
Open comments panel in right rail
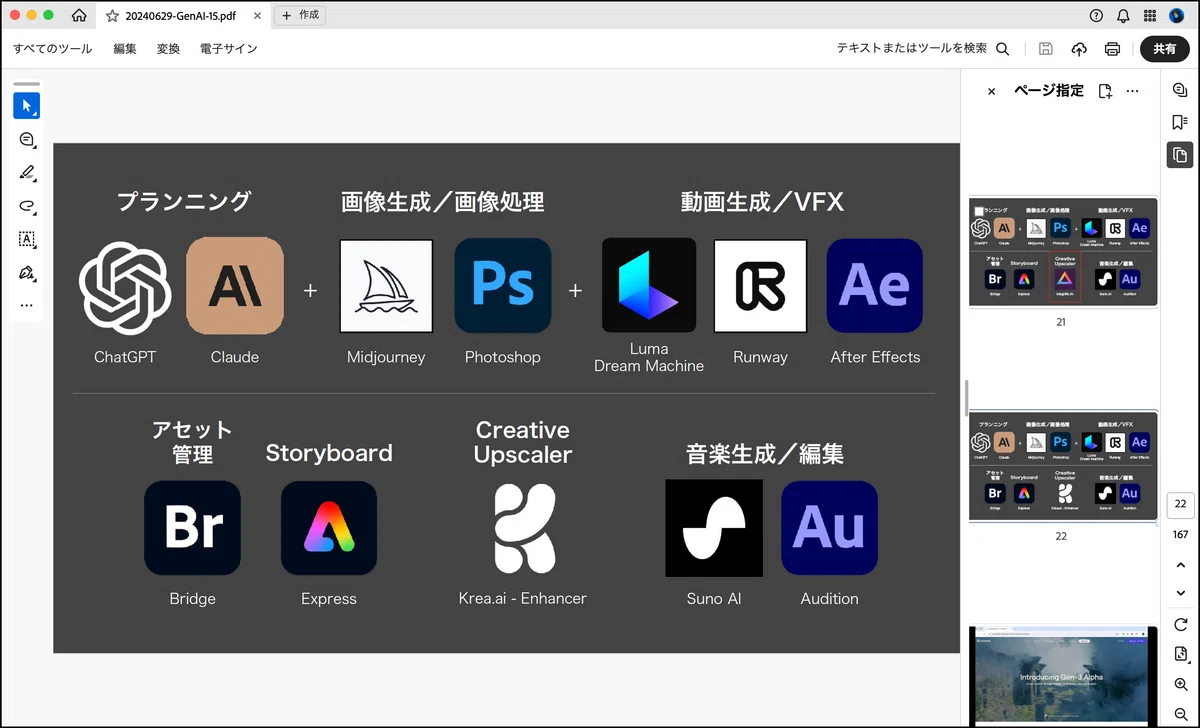point(1180,91)
